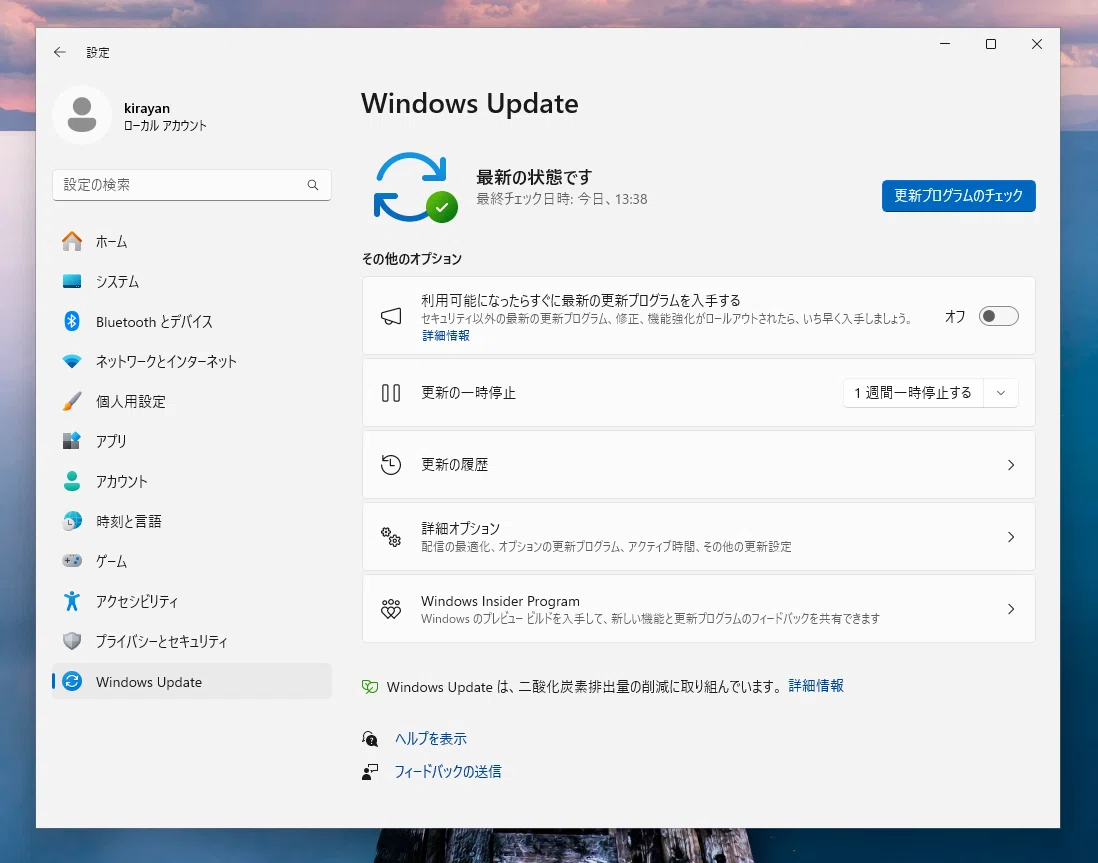Click the history clock icon at 更新の履歴
The image size is (1098, 863).
[x=391, y=465]
